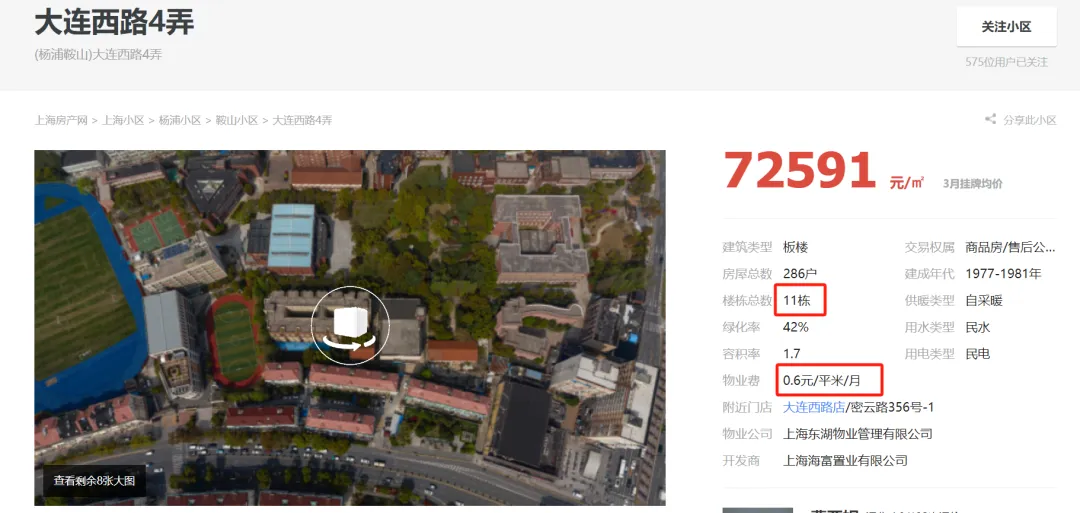
Task: Click the agent photo thumbnail at bottom
Action: coord(756,509)
